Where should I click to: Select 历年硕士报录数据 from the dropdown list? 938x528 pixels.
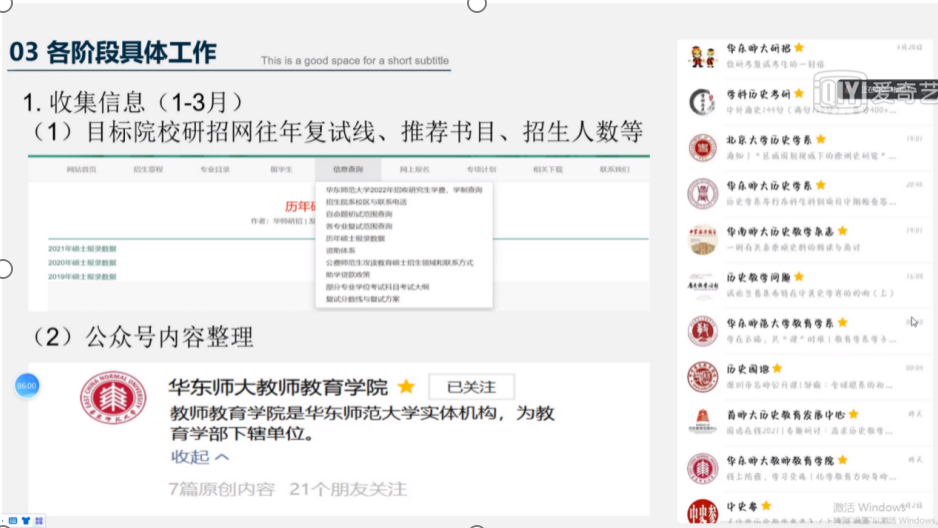[355, 238]
